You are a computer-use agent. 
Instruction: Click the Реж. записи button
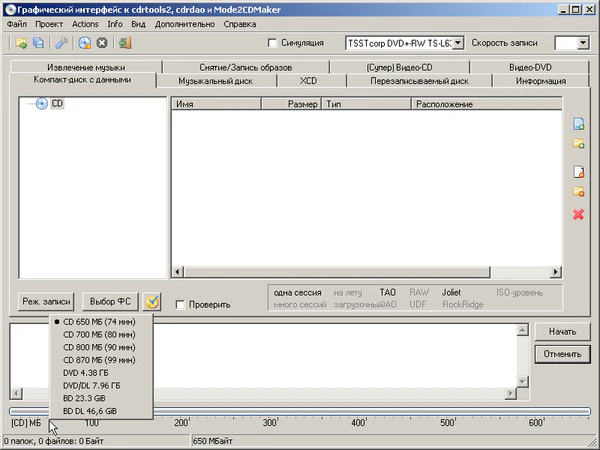tap(46, 301)
